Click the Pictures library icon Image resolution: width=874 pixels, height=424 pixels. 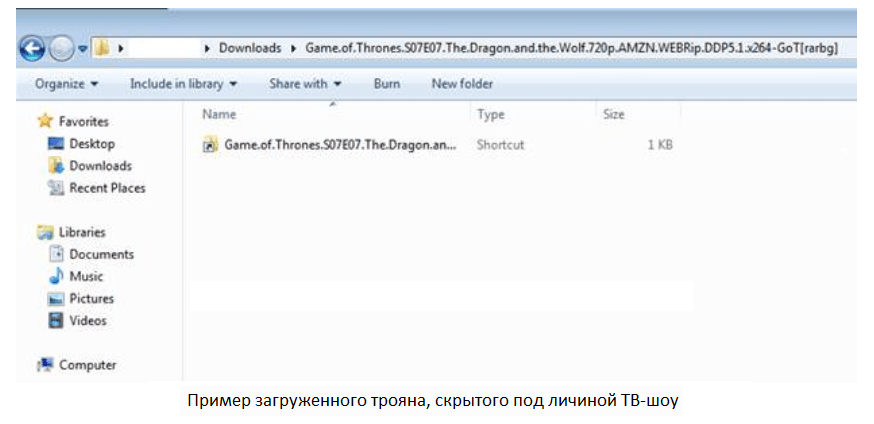(x=56, y=299)
